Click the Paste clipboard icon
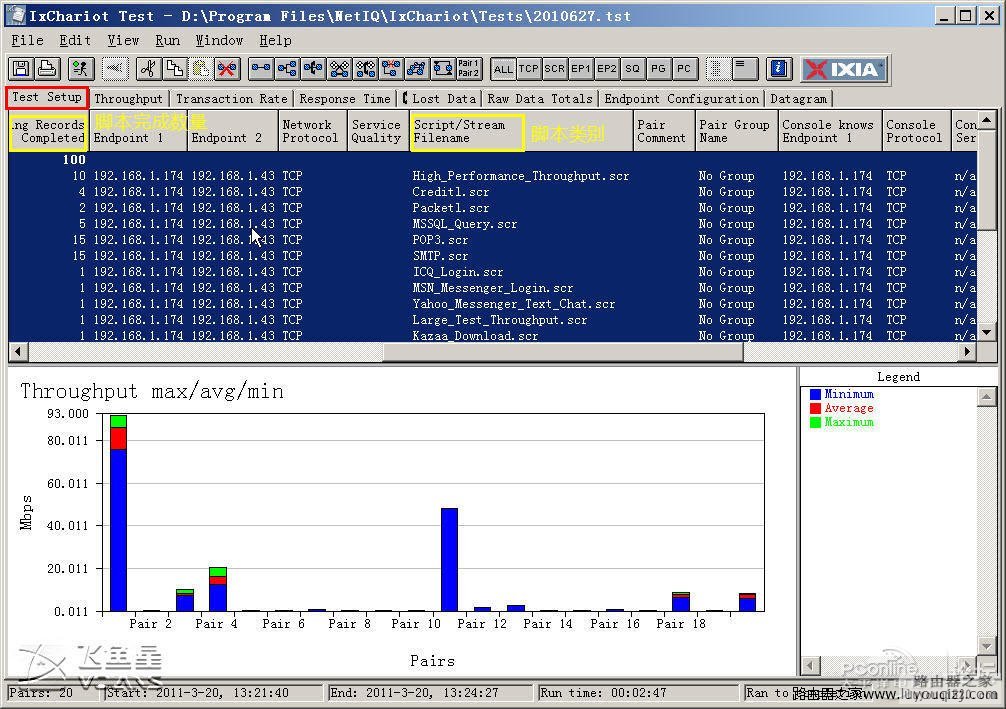 point(201,69)
